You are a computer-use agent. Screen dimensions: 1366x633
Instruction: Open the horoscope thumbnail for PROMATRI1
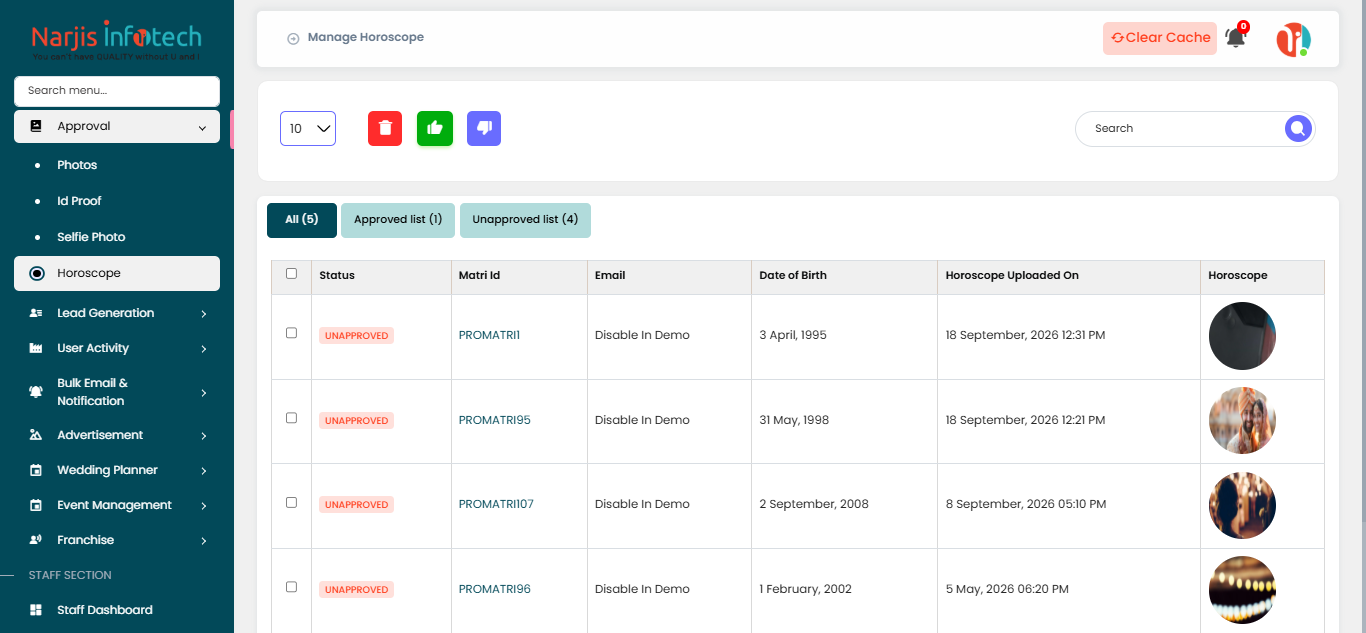point(1242,336)
